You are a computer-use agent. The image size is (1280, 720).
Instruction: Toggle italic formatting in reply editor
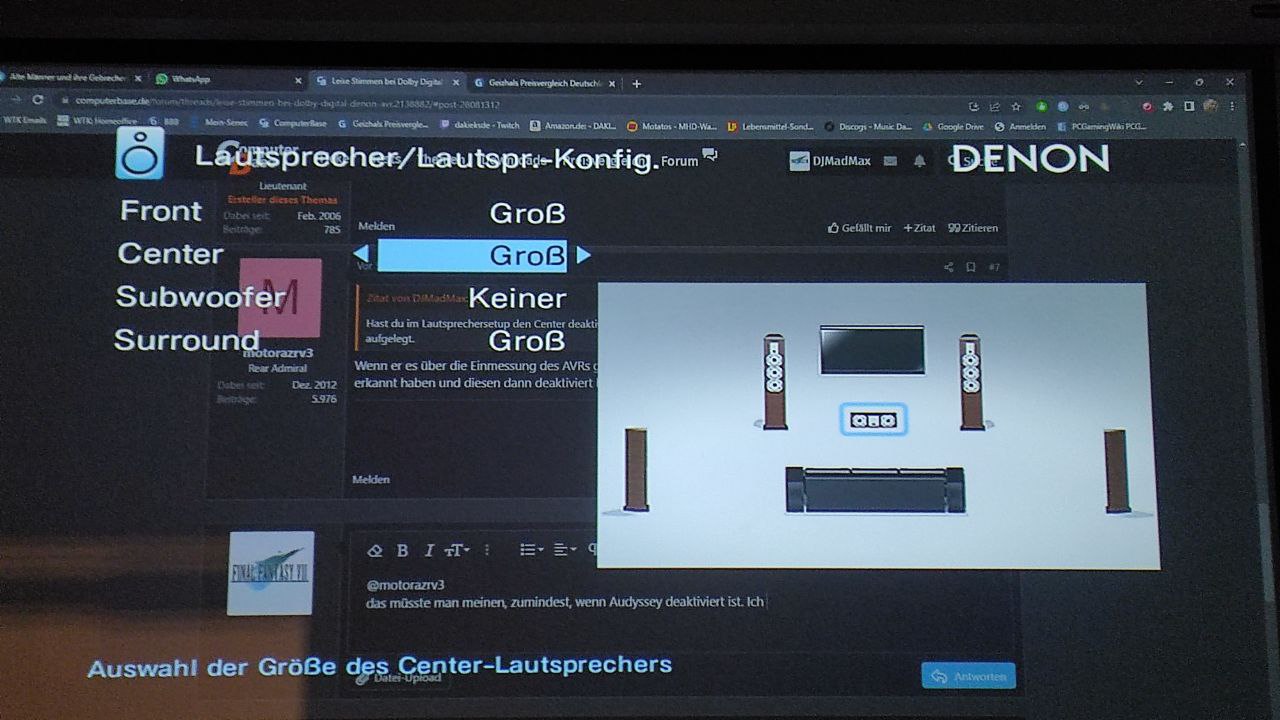point(429,550)
